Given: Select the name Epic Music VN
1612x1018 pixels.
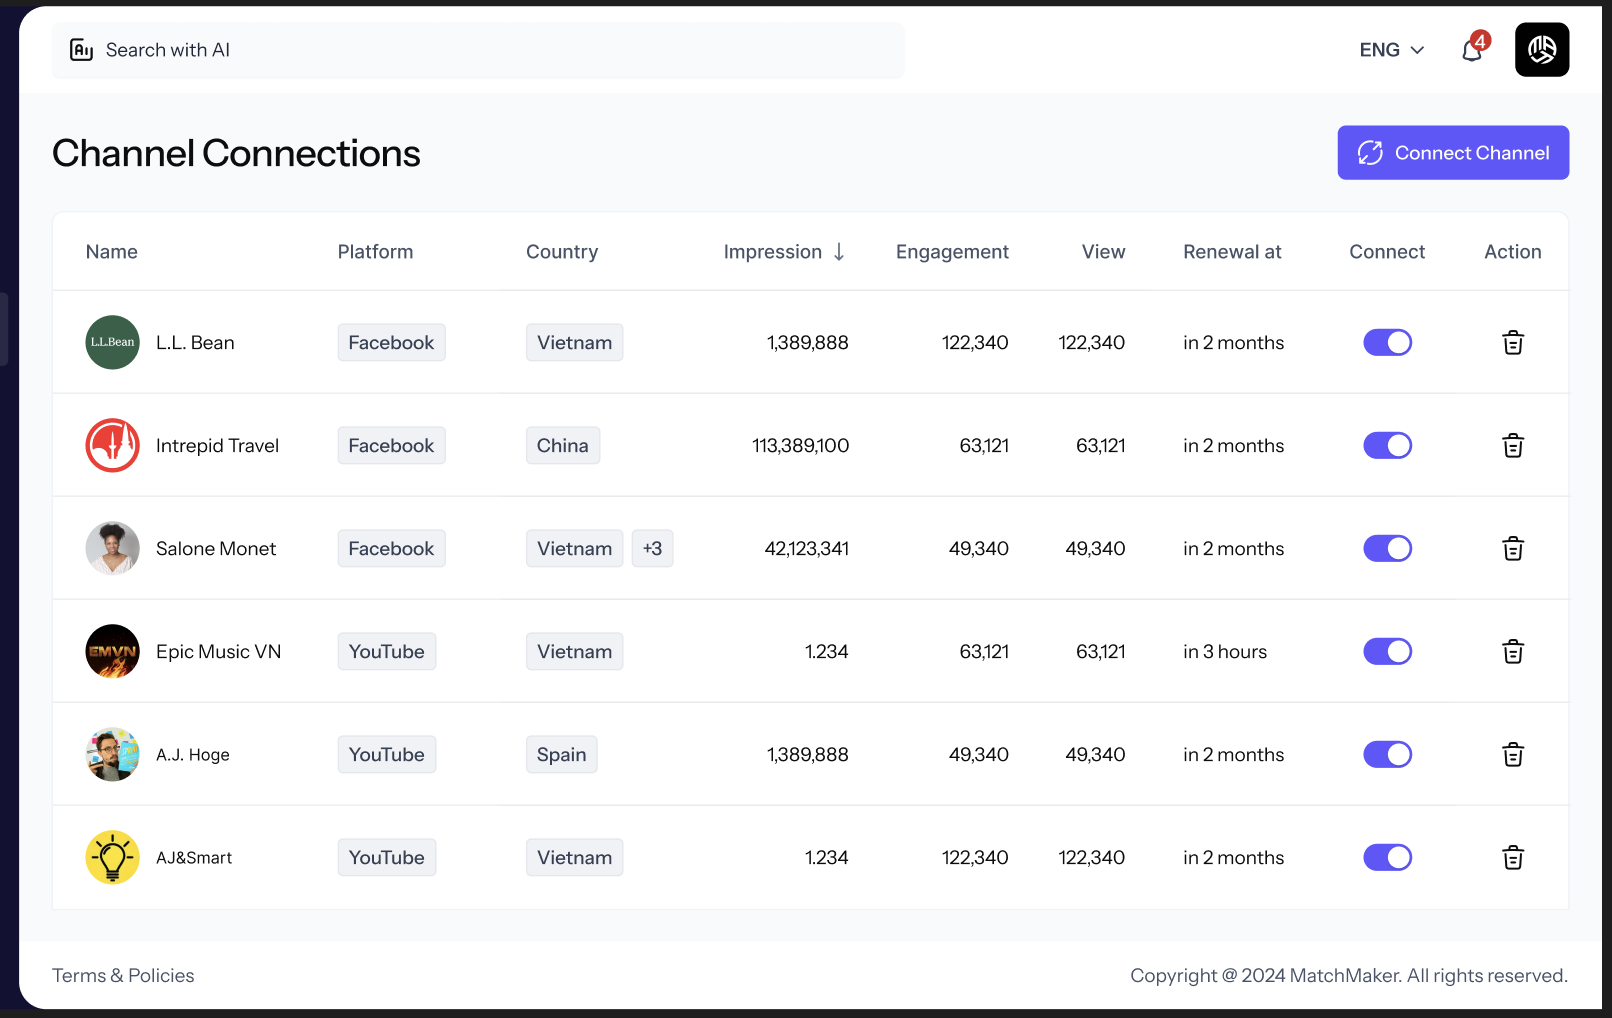Looking at the screenshot, I should tap(218, 651).
